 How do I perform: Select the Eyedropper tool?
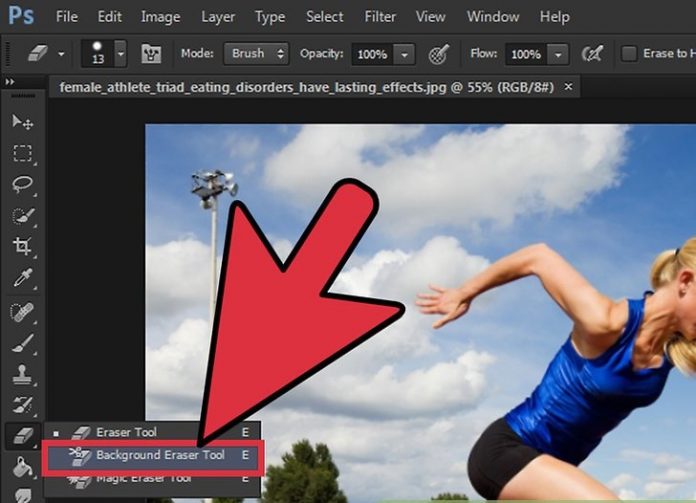(x=22, y=278)
